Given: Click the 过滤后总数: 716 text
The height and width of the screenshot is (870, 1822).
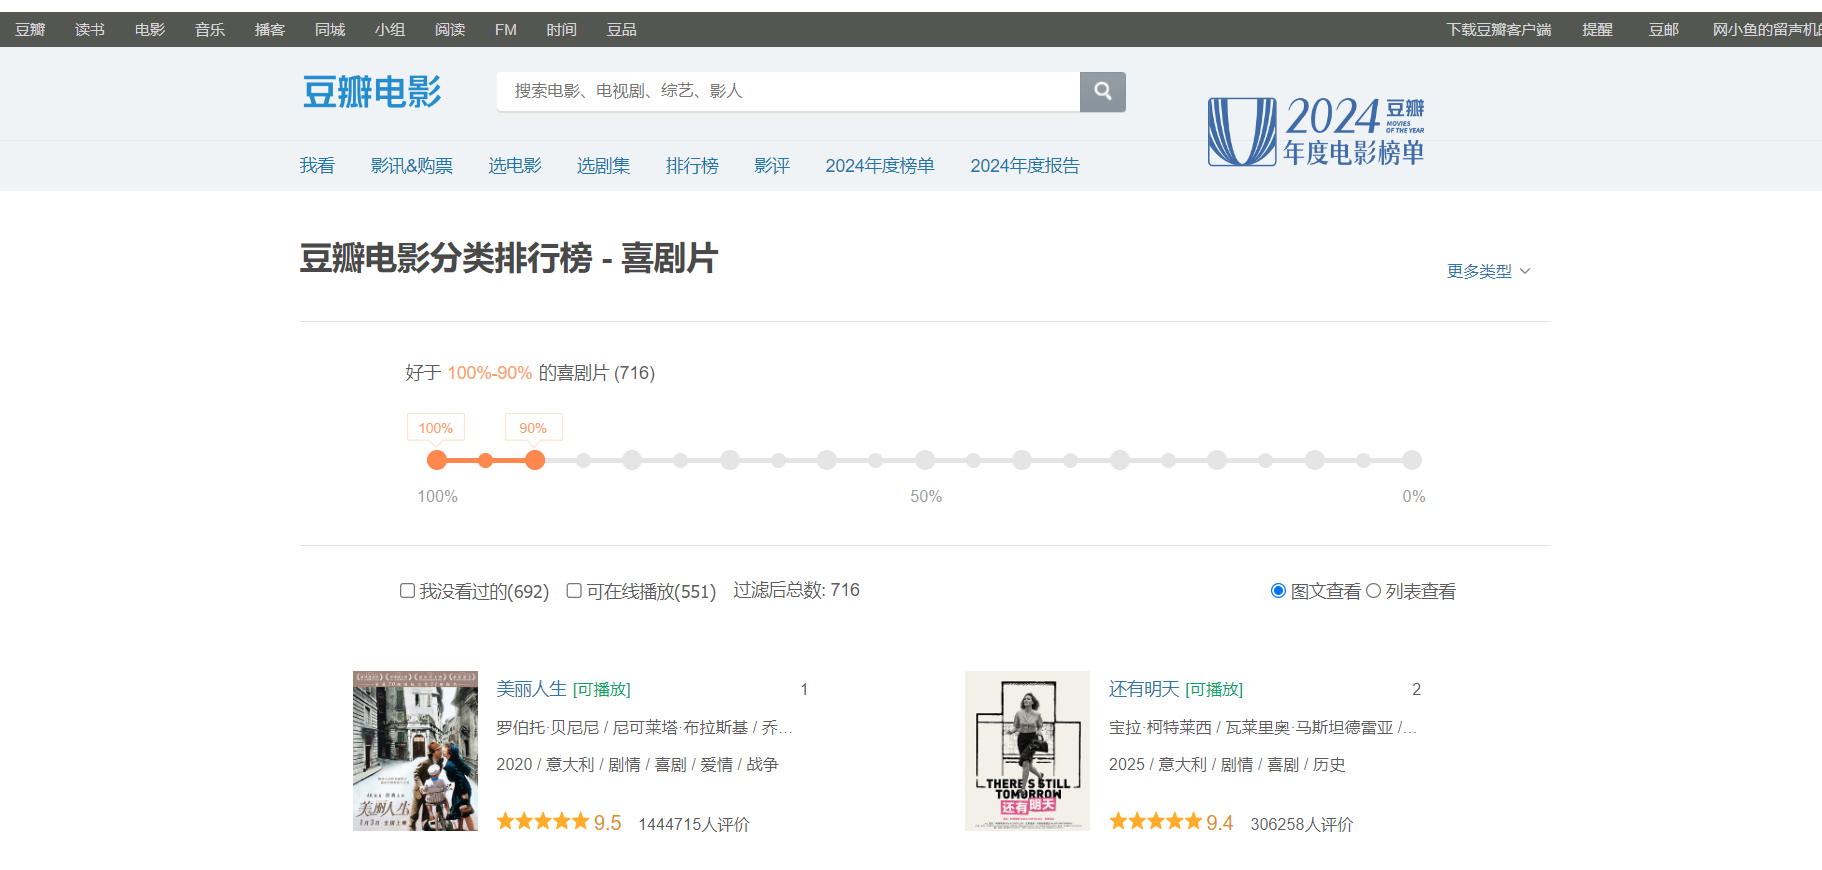Looking at the screenshot, I should click(796, 590).
